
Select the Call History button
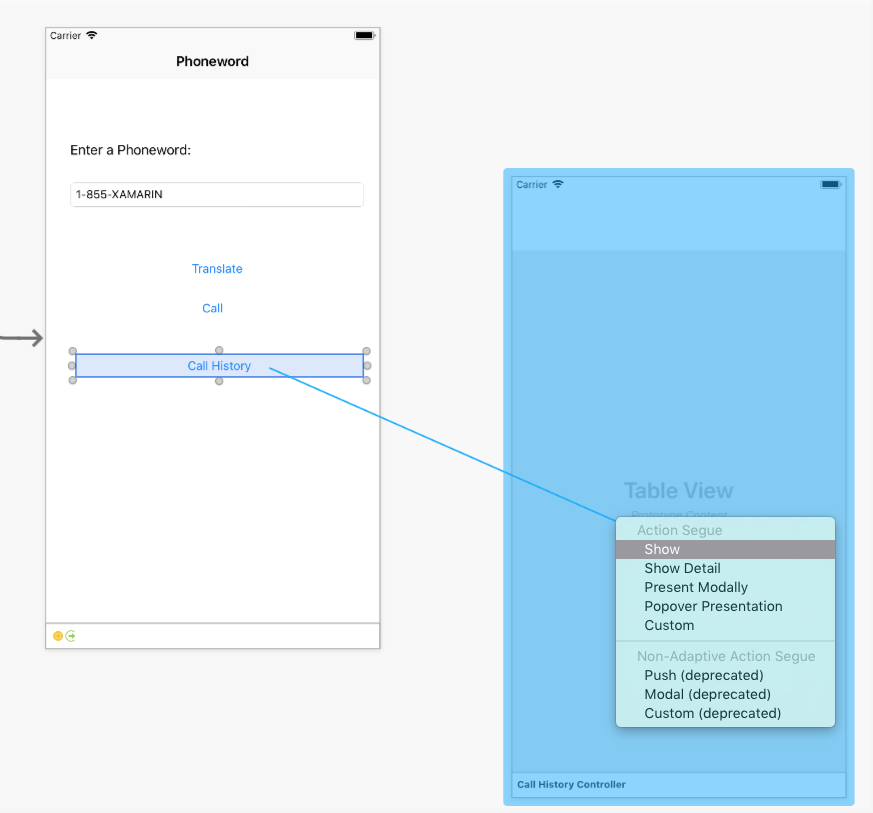coord(219,366)
